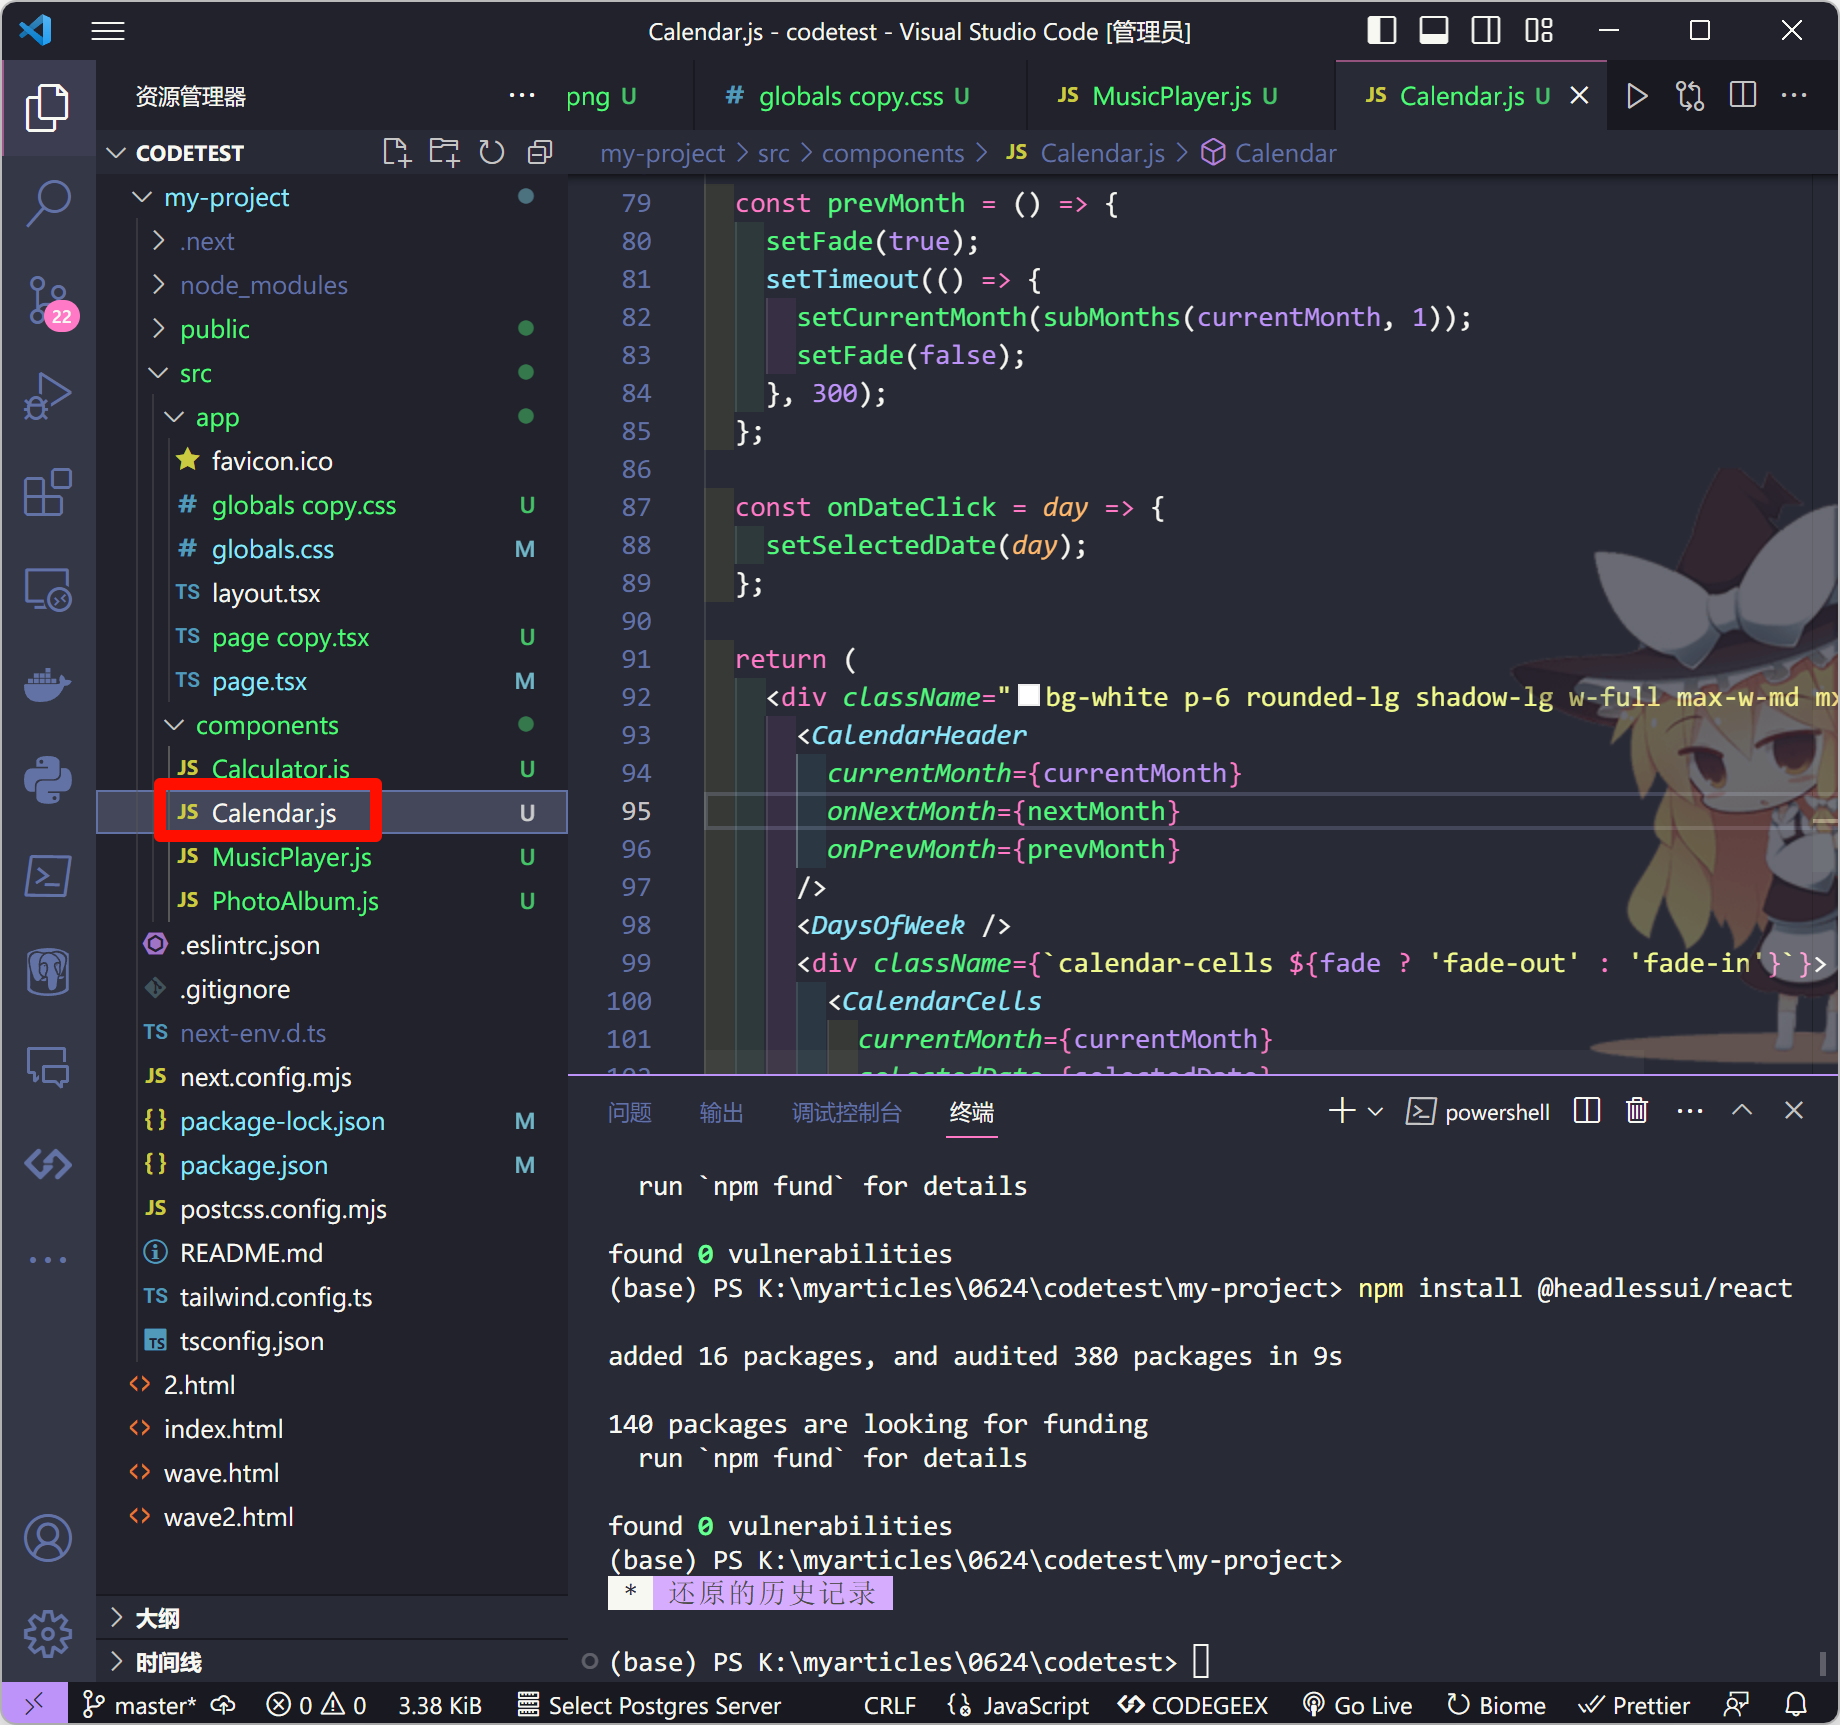The width and height of the screenshot is (1840, 1725).
Task: Kill the terminal with trash icon
Action: [1637, 1111]
